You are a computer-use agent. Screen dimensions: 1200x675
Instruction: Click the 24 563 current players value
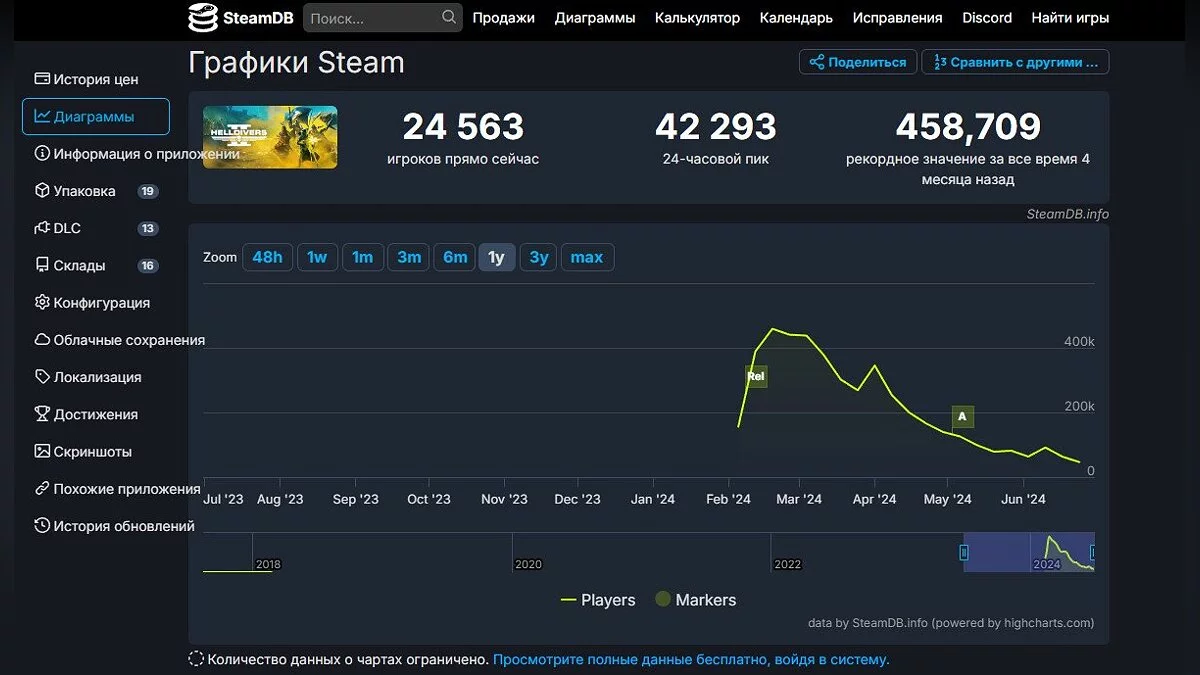463,127
